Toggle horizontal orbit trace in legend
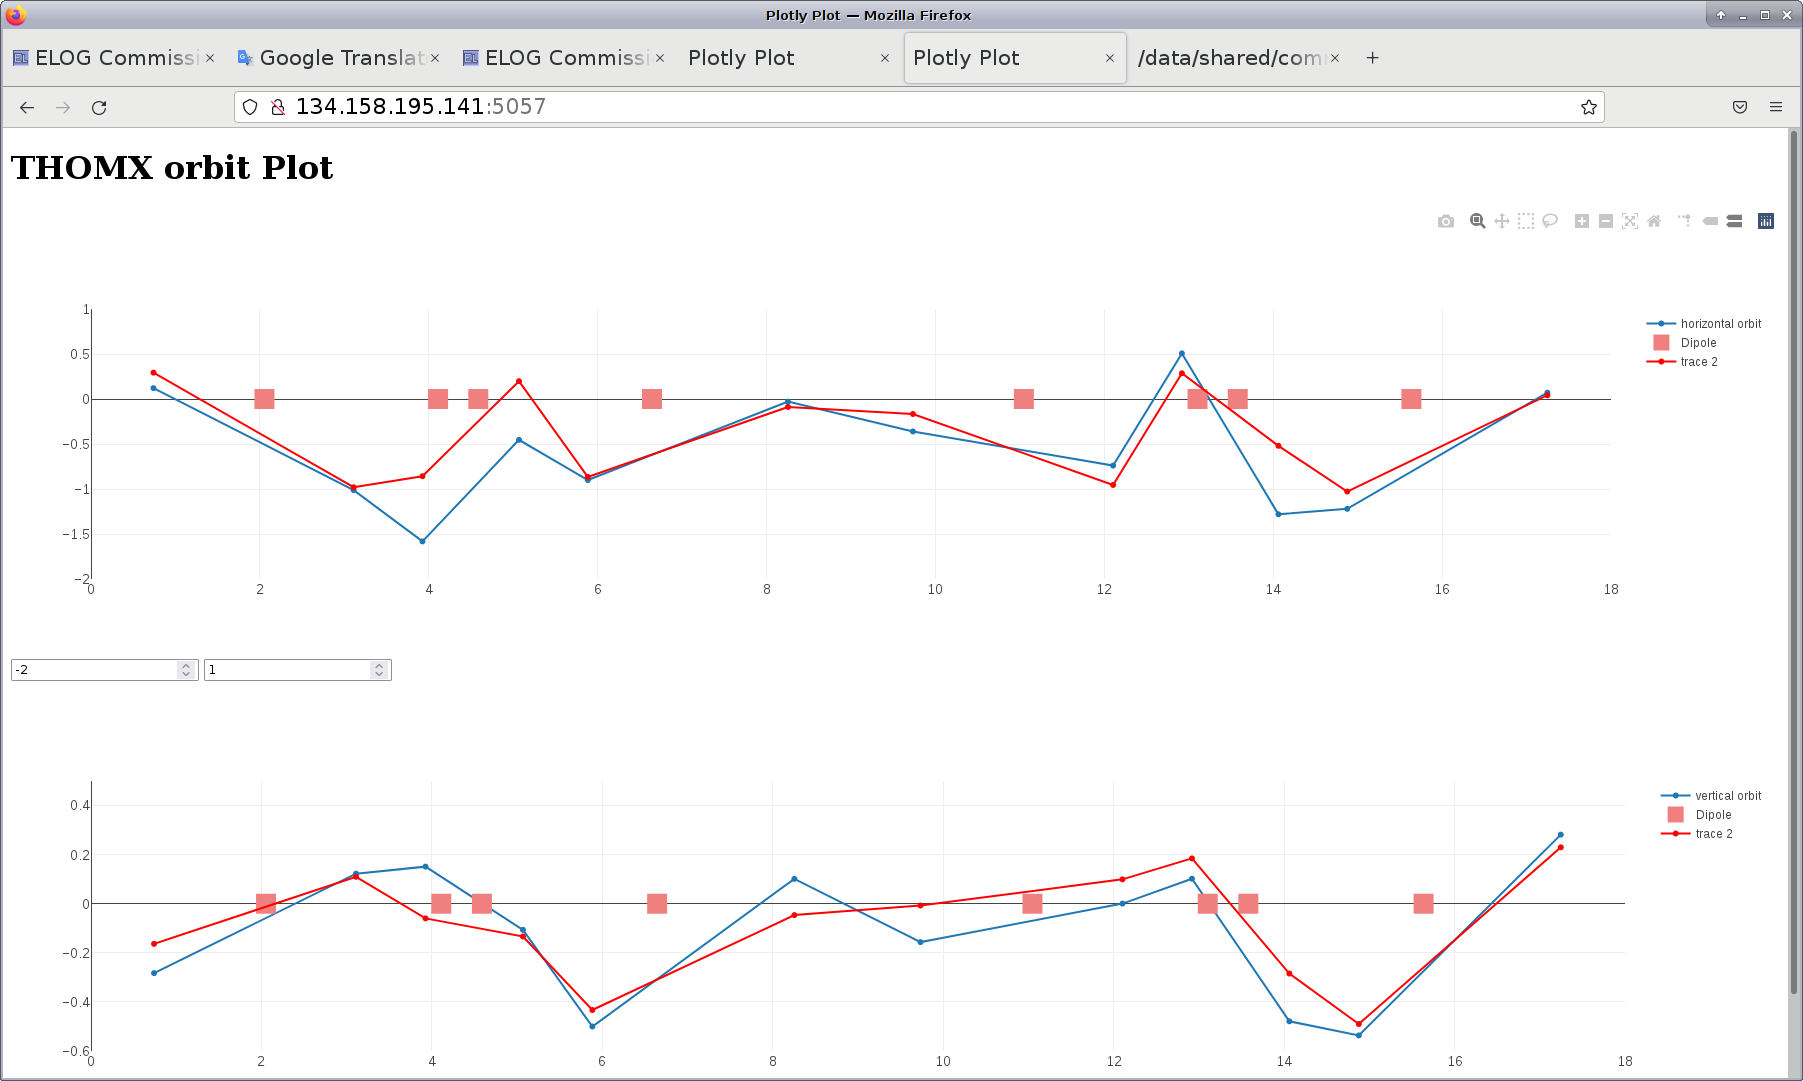1803x1081 pixels. pos(1720,324)
